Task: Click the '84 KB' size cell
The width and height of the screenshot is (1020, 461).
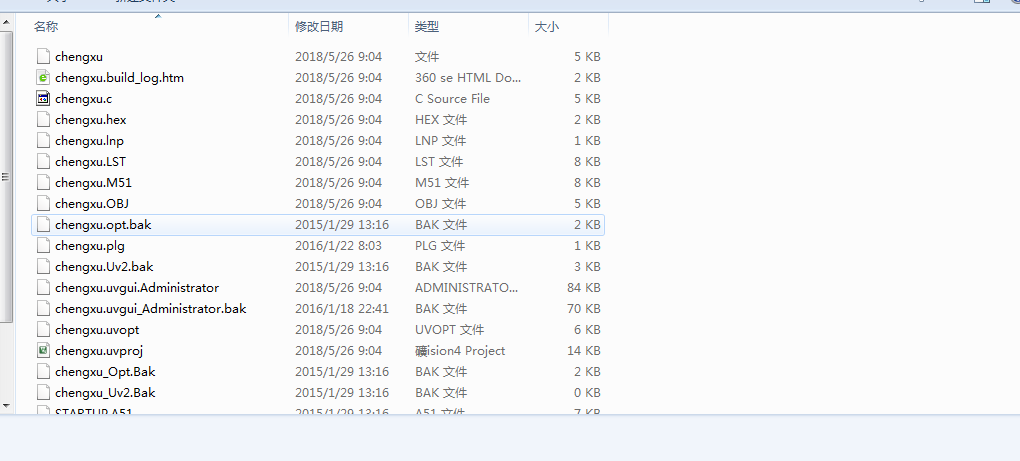Action: pos(584,287)
